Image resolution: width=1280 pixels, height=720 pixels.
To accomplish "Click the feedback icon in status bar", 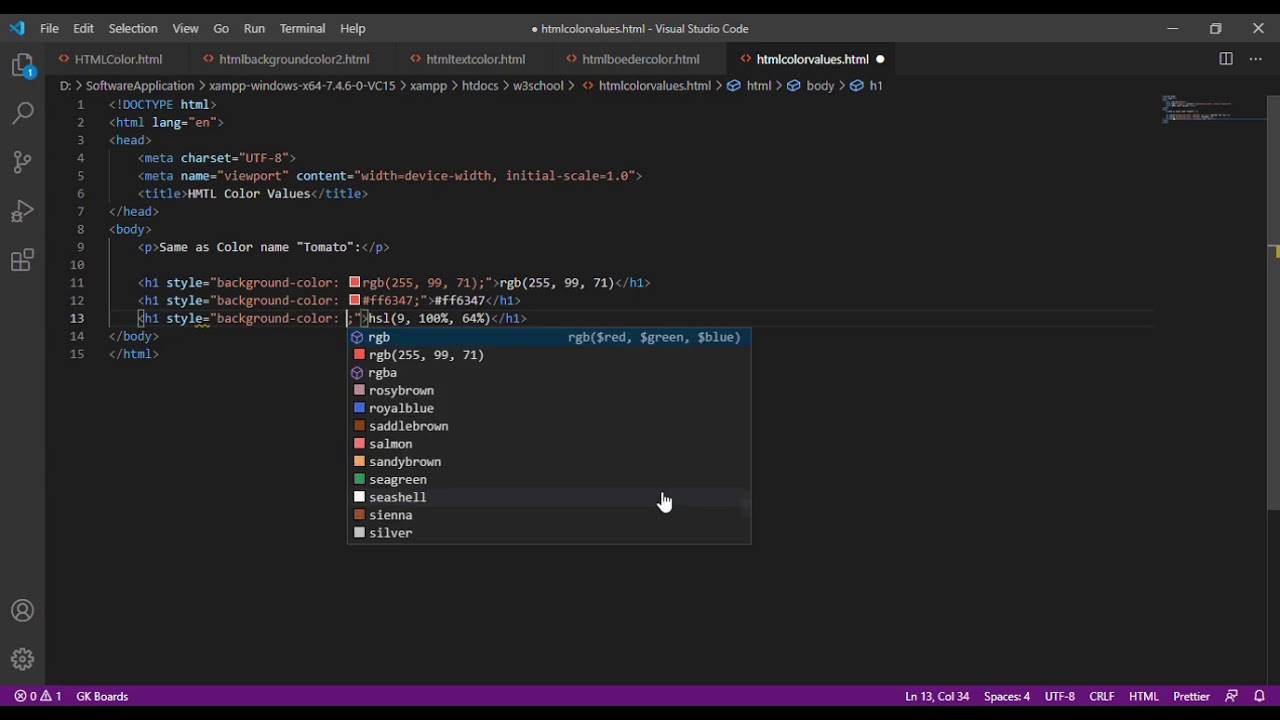I will (x=1232, y=696).
